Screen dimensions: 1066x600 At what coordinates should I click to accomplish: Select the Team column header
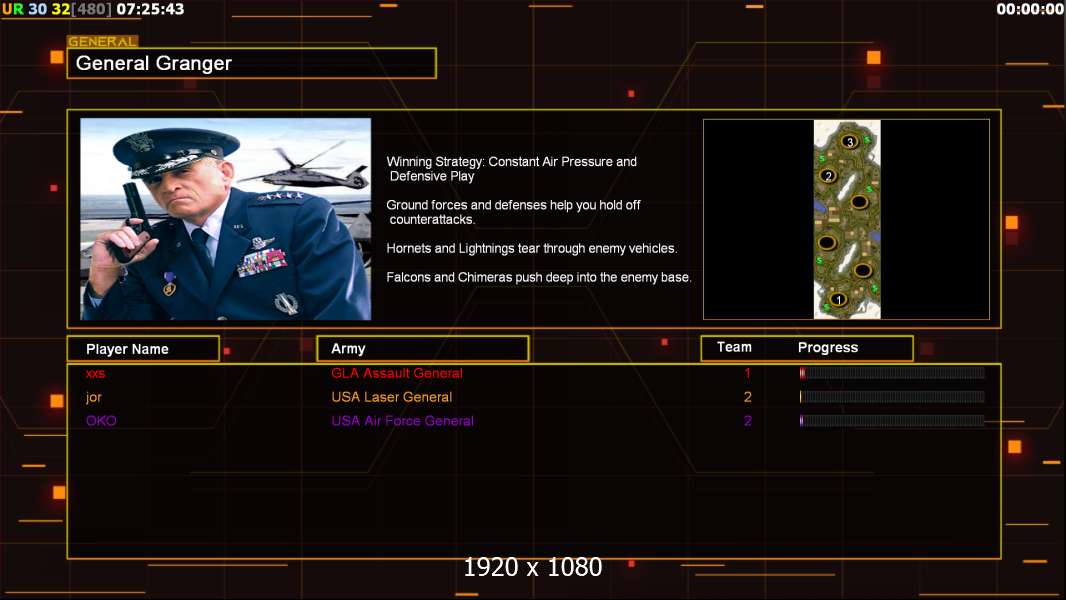pyautogui.click(x=734, y=347)
